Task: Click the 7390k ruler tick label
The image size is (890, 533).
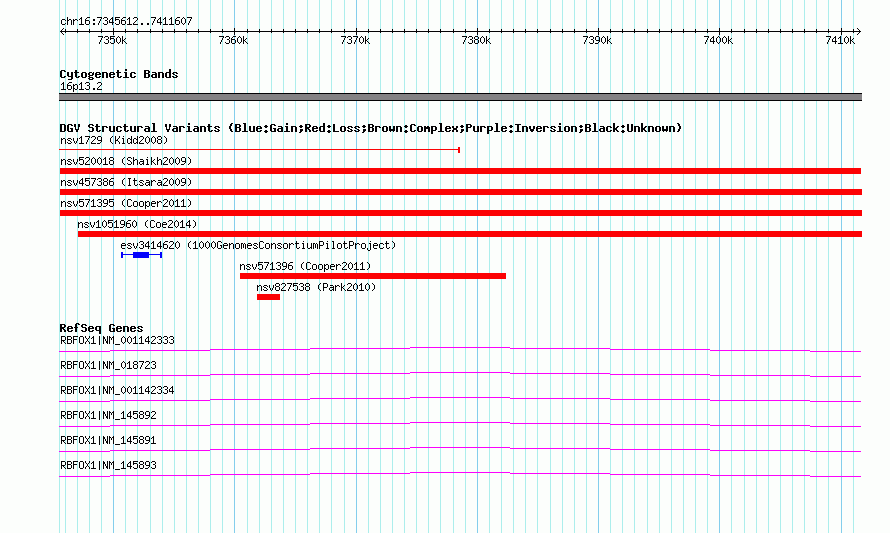Action: tap(597, 40)
